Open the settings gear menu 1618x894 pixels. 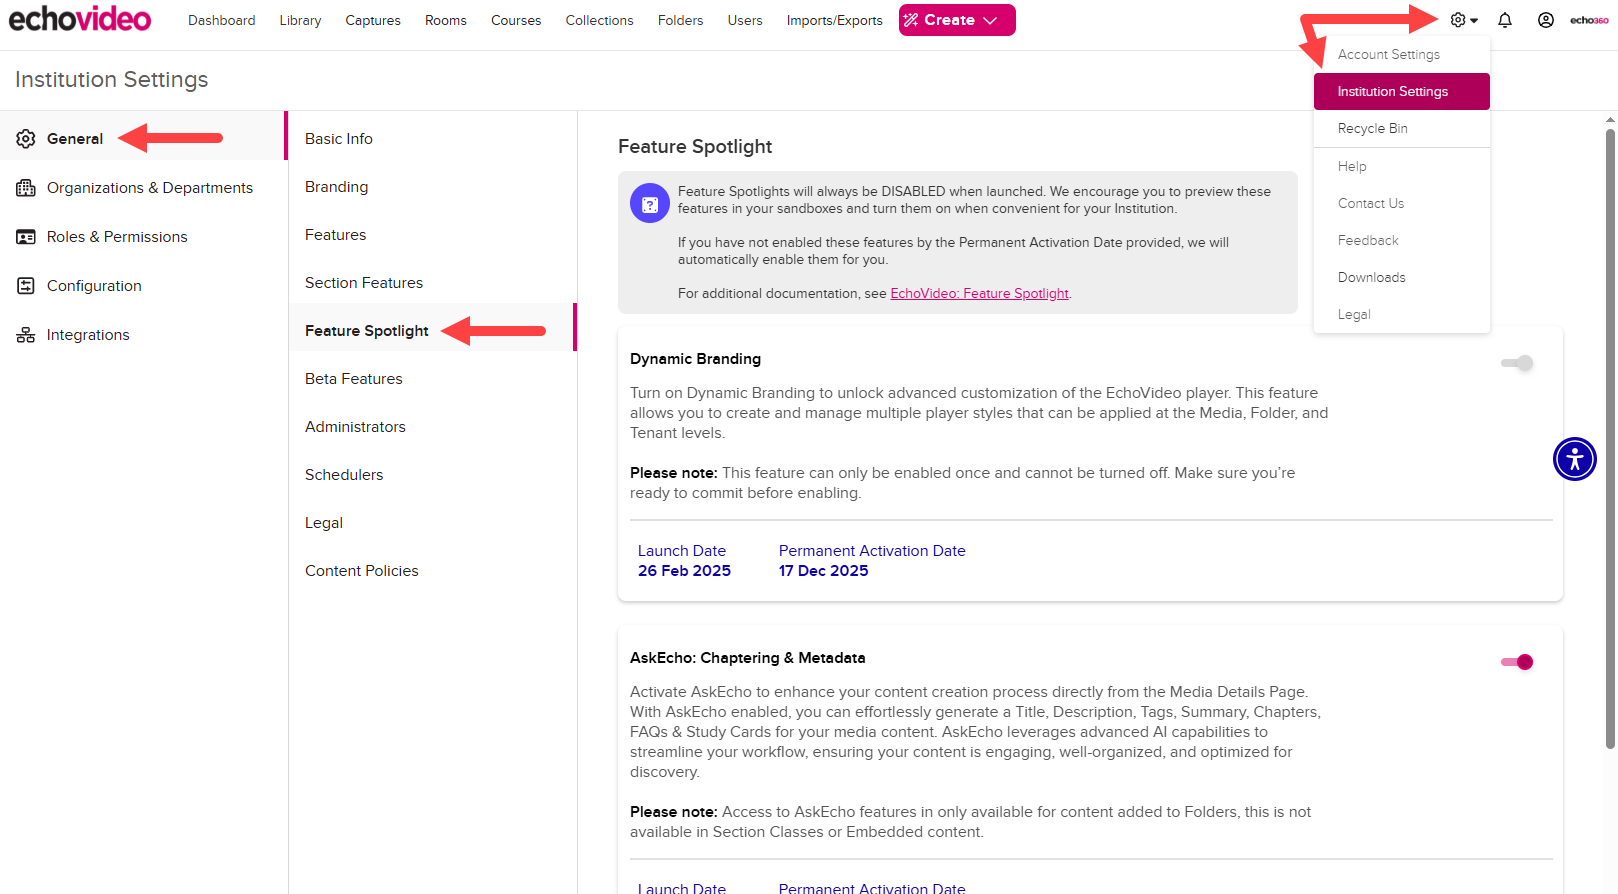(1464, 20)
